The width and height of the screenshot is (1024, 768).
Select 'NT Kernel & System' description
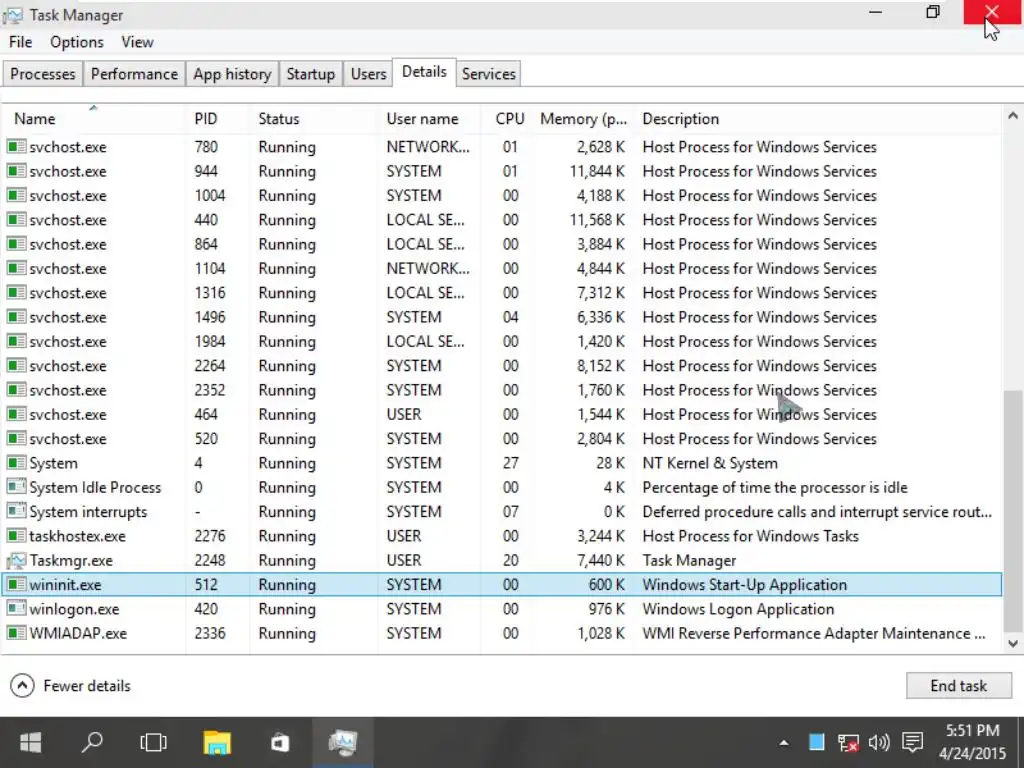710,463
